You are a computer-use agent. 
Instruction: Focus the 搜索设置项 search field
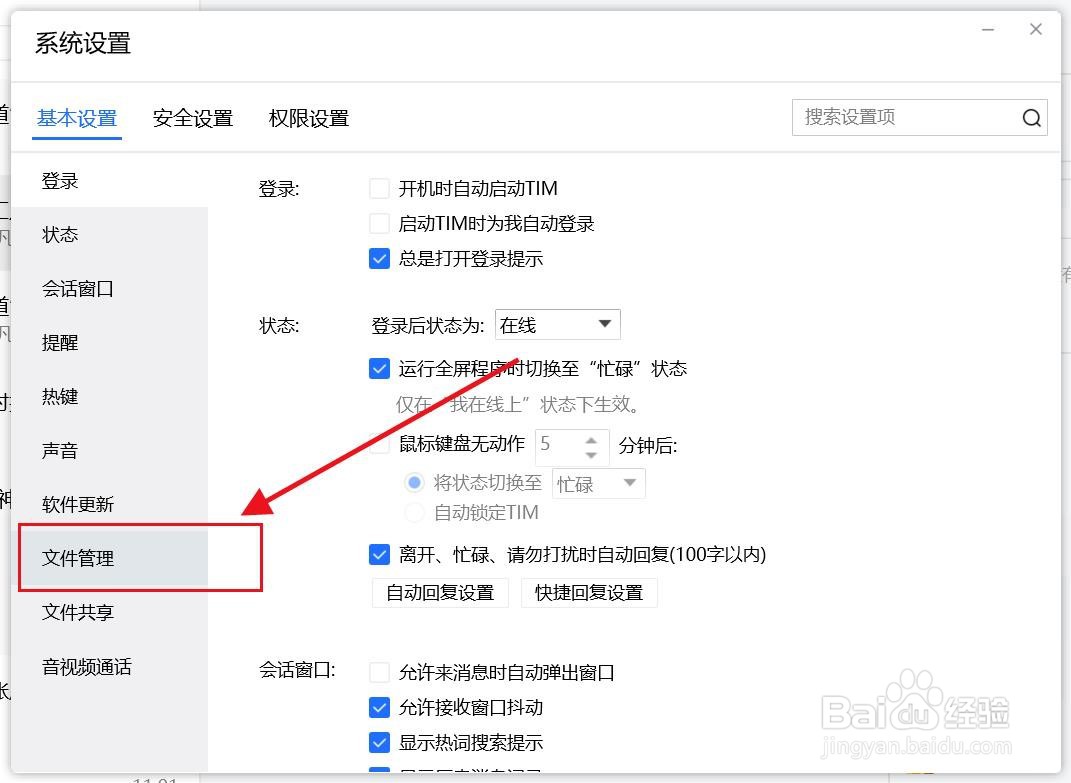click(x=919, y=118)
